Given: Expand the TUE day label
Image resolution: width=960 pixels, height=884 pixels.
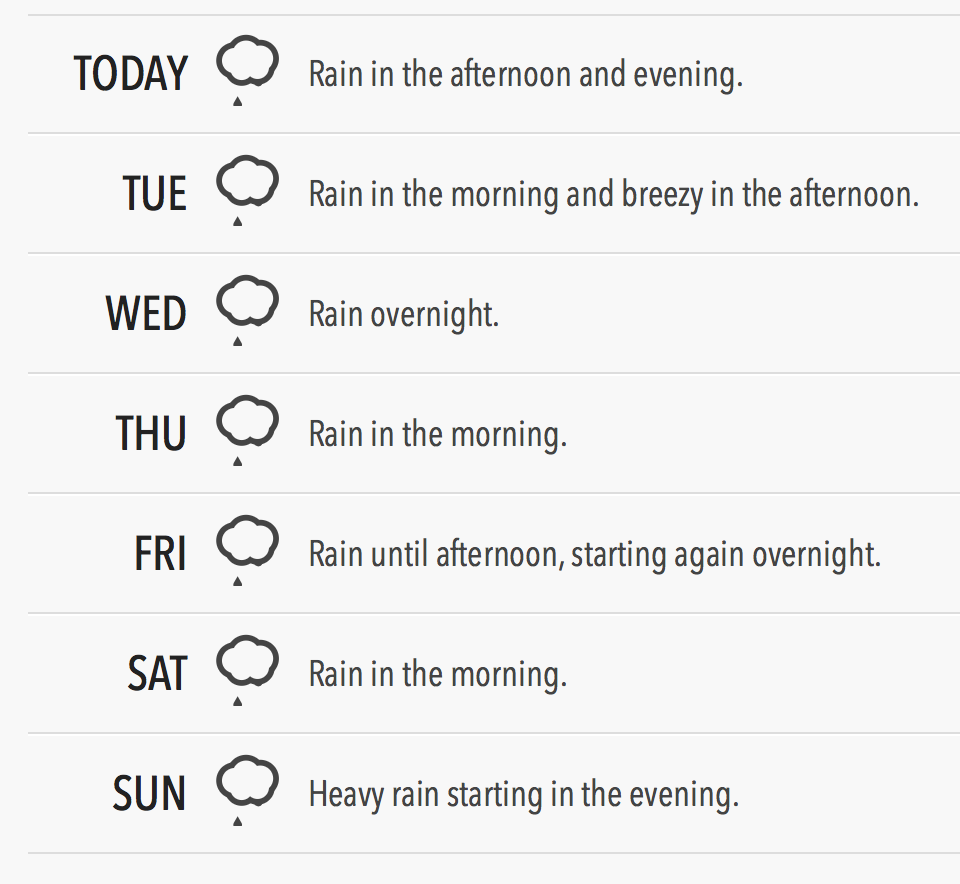Looking at the screenshot, I should [155, 194].
